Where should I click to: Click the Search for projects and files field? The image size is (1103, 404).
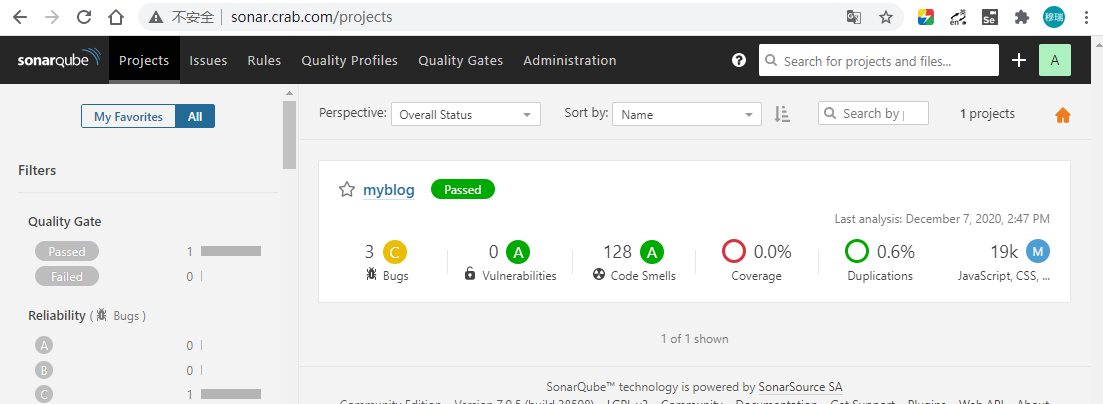point(879,61)
